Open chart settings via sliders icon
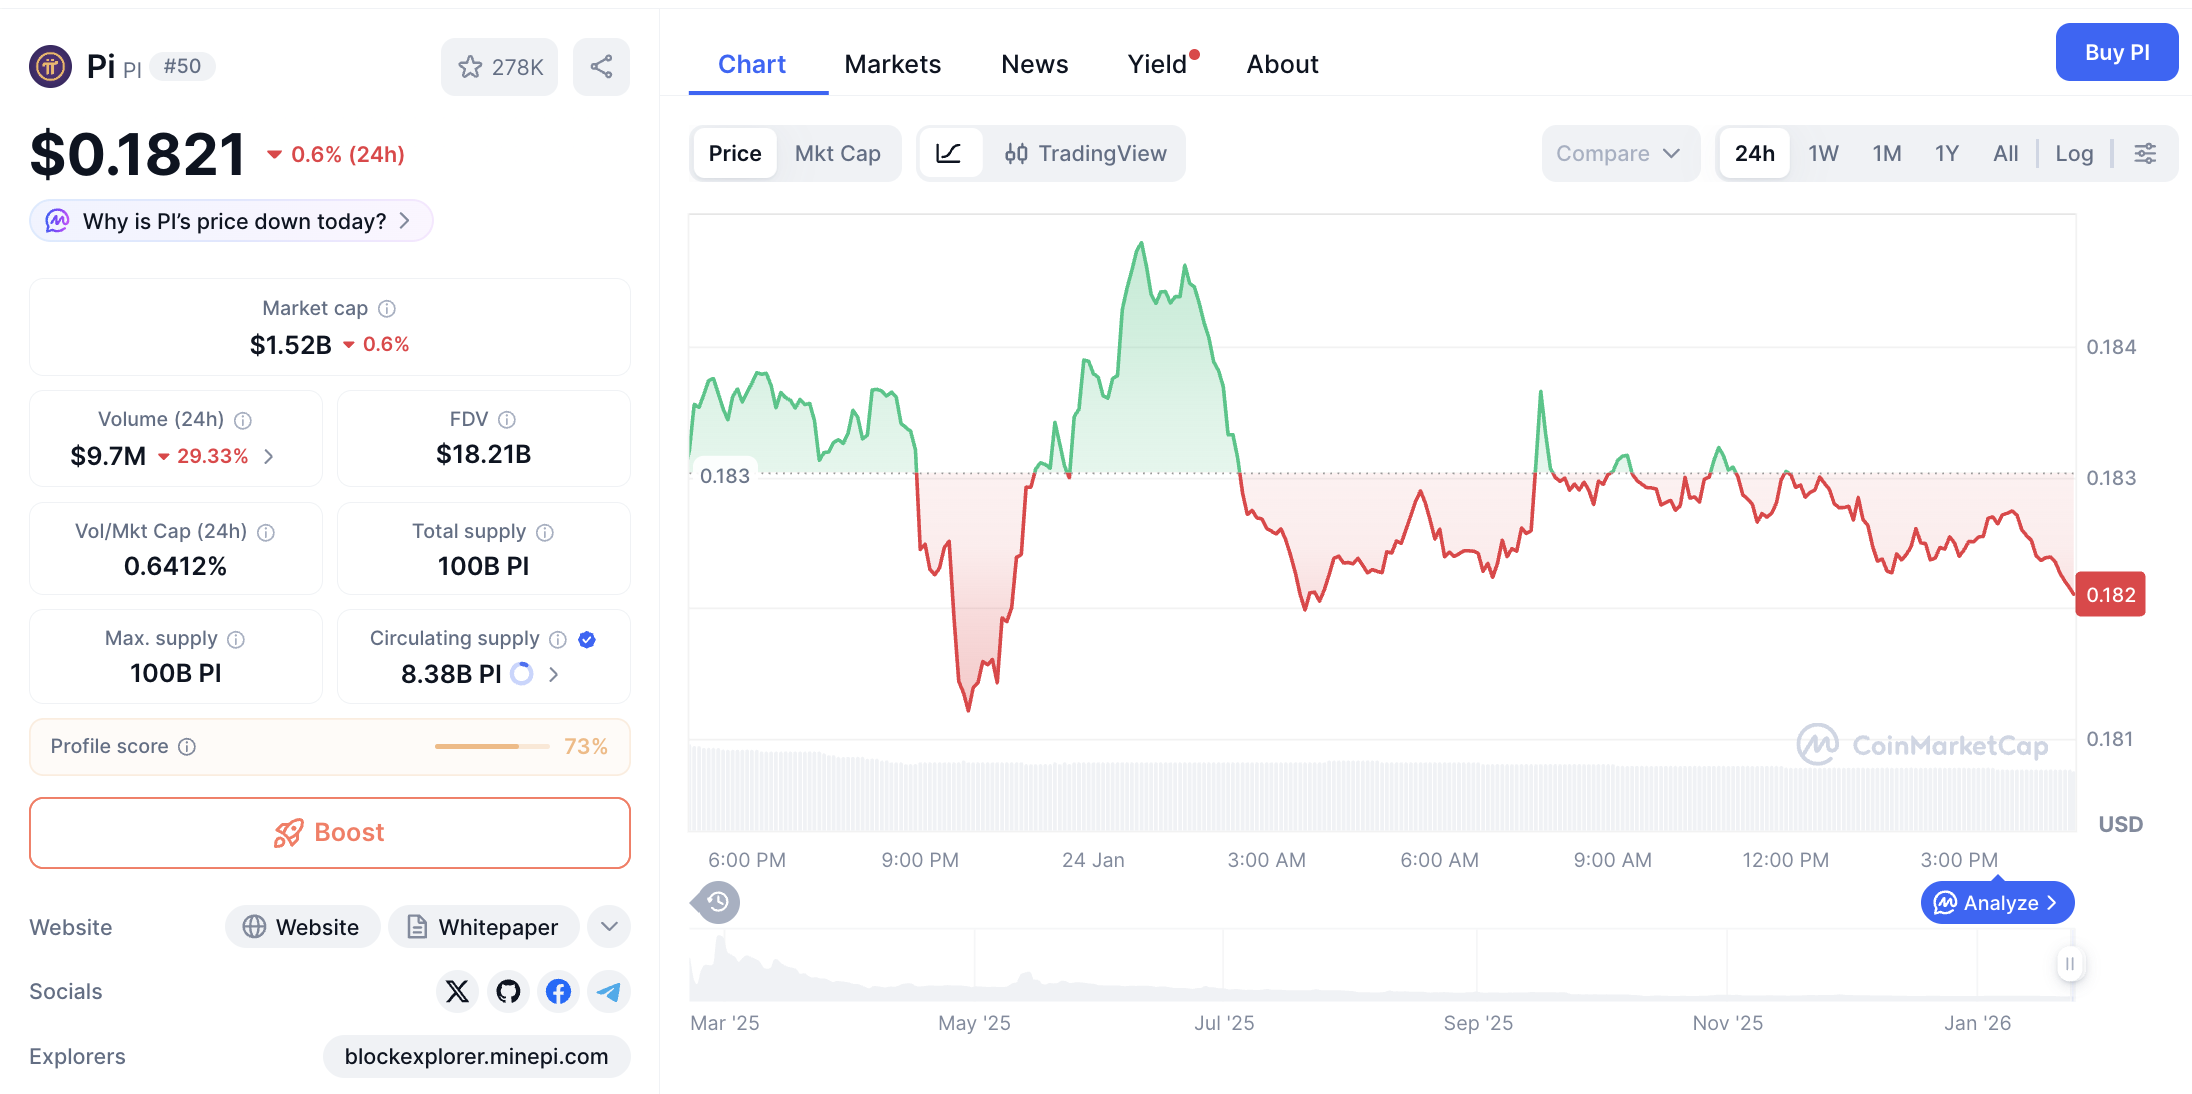 point(2146,153)
